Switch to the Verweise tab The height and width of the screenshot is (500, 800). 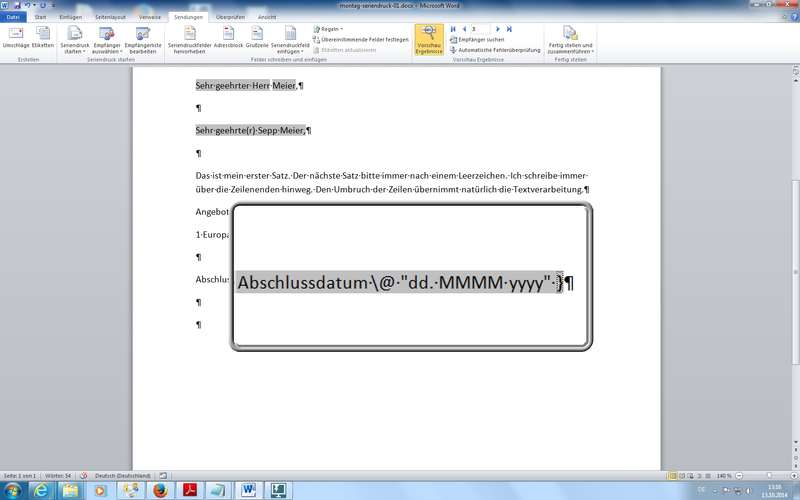pyautogui.click(x=150, y=17)
